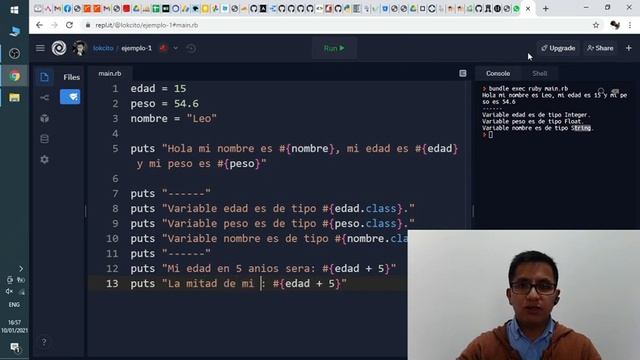Click the Share button

(x=600, y=48)
